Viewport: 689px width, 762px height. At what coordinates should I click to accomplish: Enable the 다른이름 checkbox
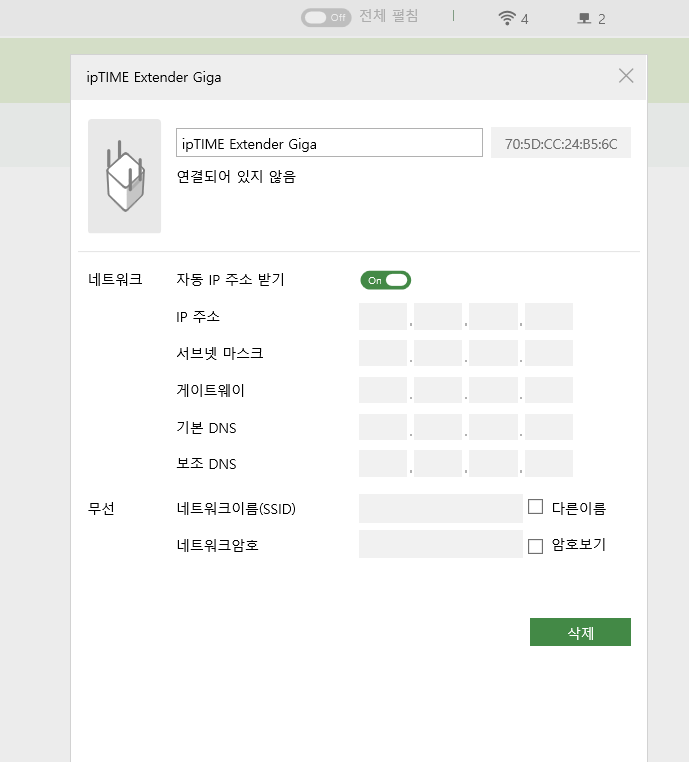tap(535, 507)
